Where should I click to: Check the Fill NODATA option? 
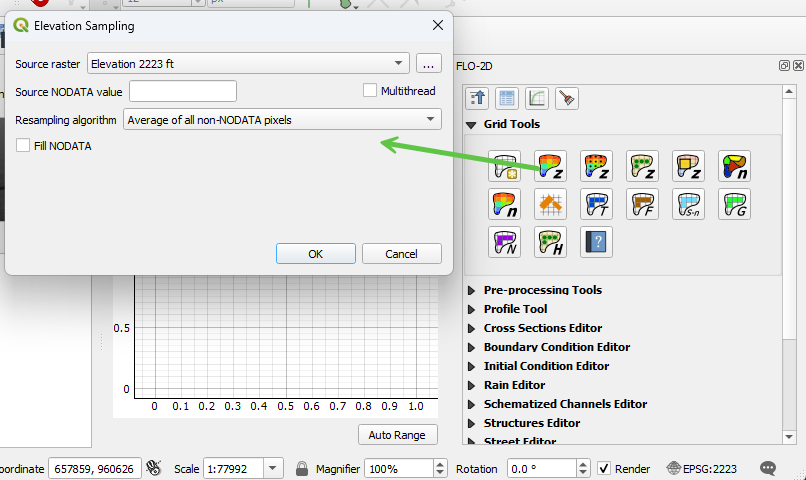point(24,146)
